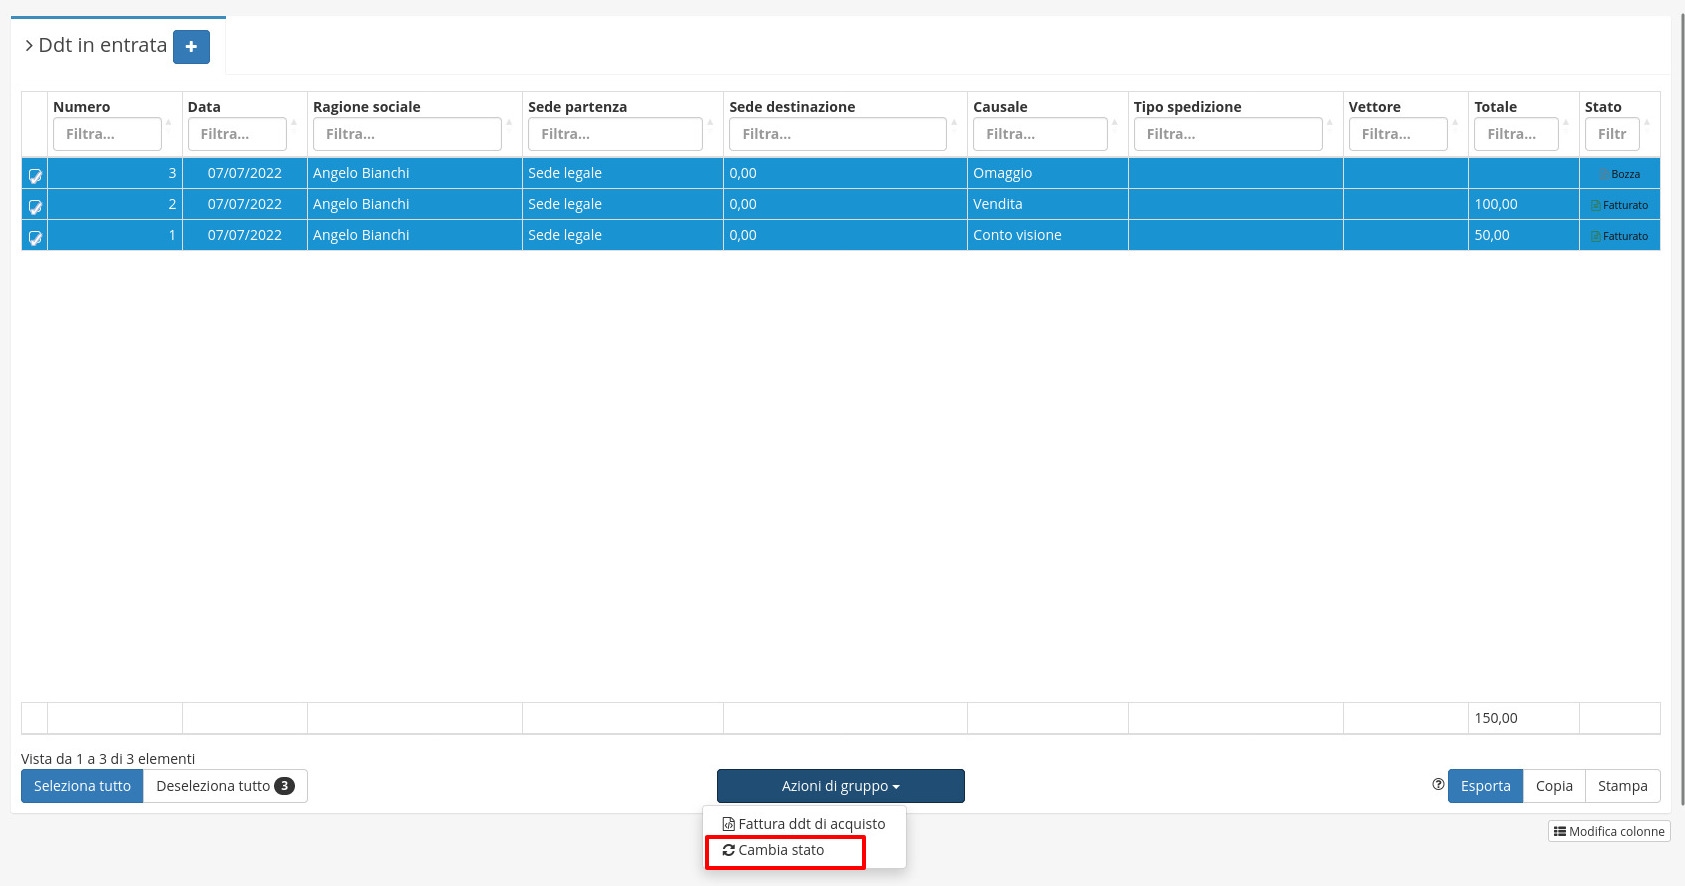Click the sort arrows in Data column

tap(294, 123)
